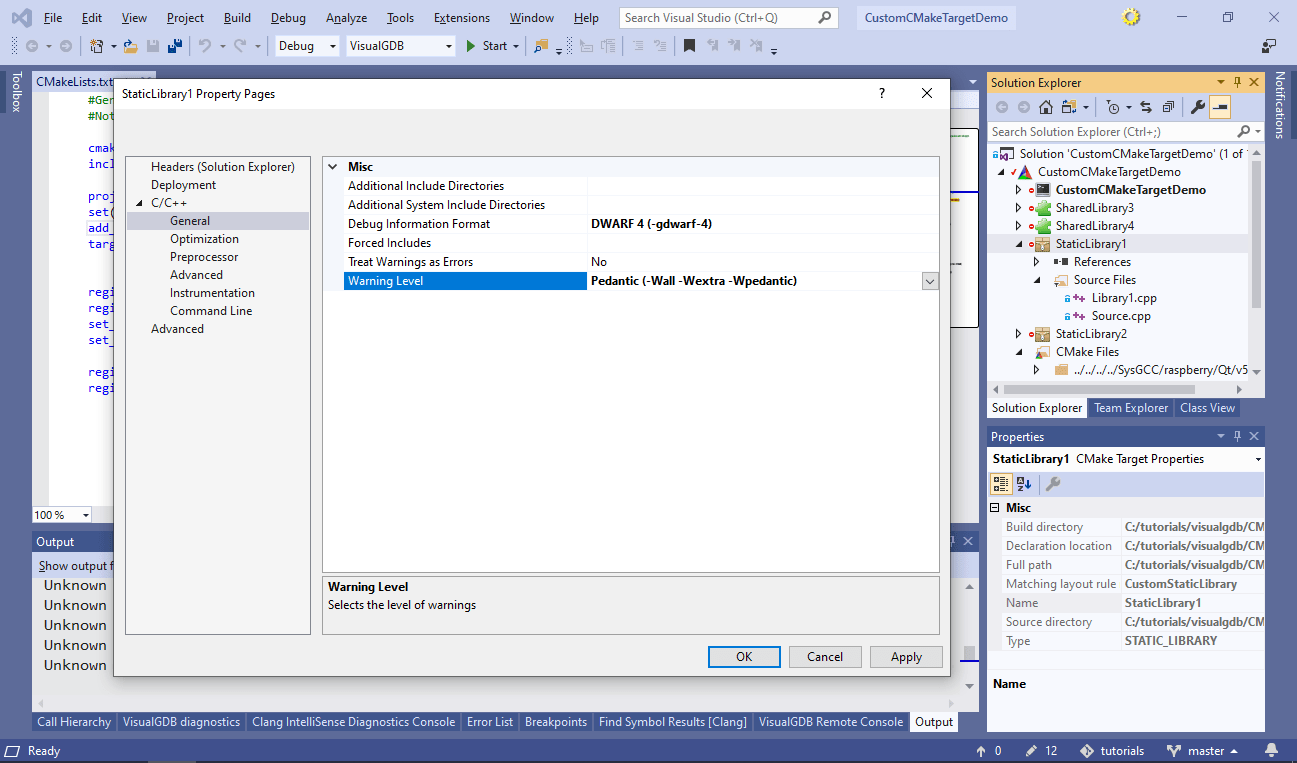Select Optimization under C/C++
The image size is (1297, 763).
click(204, 239)
